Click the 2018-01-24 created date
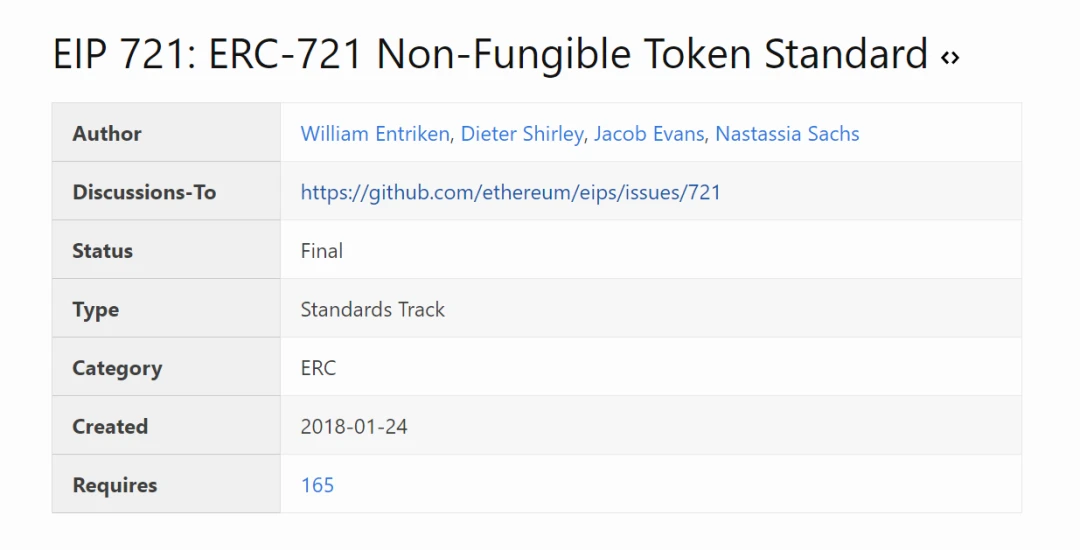Viewport: 1080px width, 550px height. pos(354,427)
